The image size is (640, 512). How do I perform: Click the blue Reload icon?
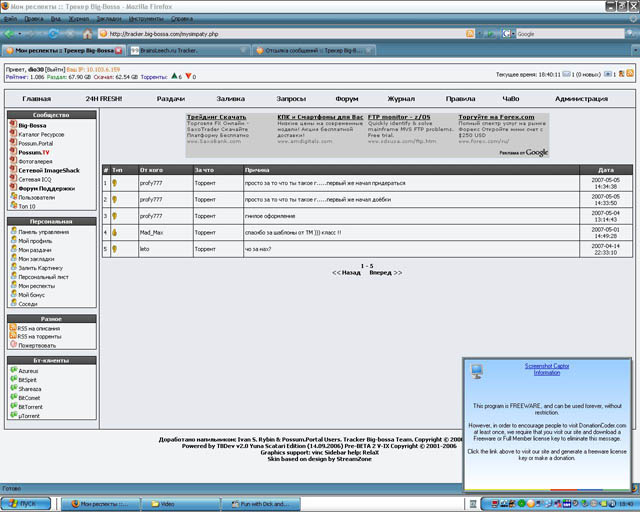pyautogui.click(x=53, y=34)
